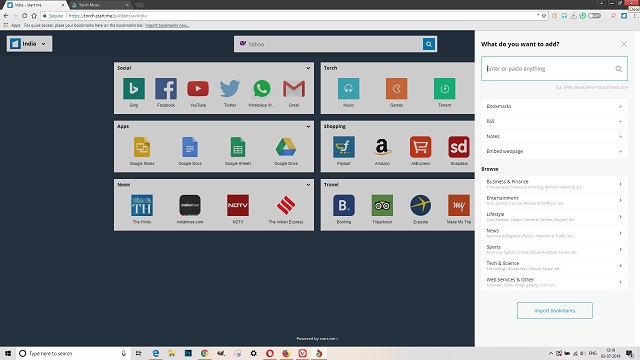Open the WhatsApp Web shortcut
Viewport: 640px width, 360px height.
(262, 89)
